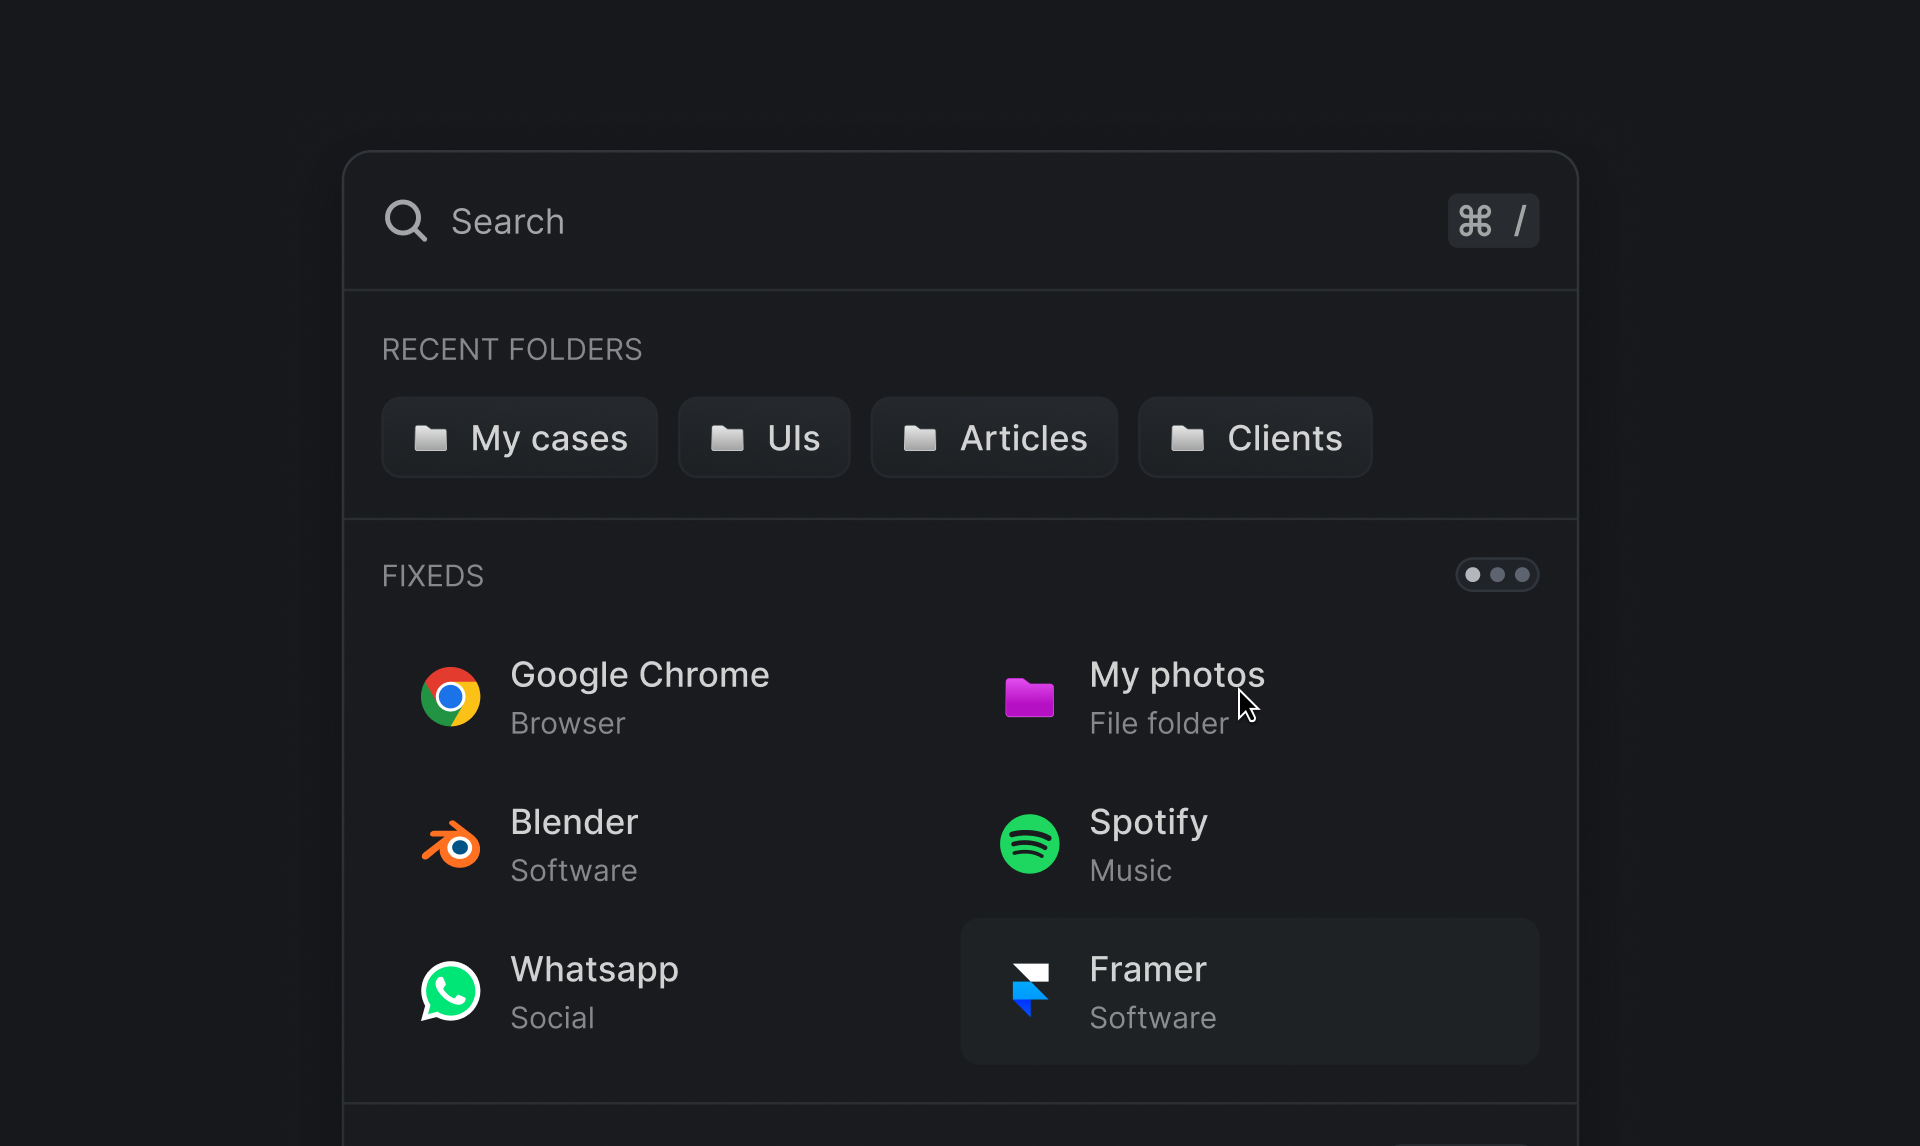
Task: Switch to first page dot in Fixeds
Action: coord(1472,575)
